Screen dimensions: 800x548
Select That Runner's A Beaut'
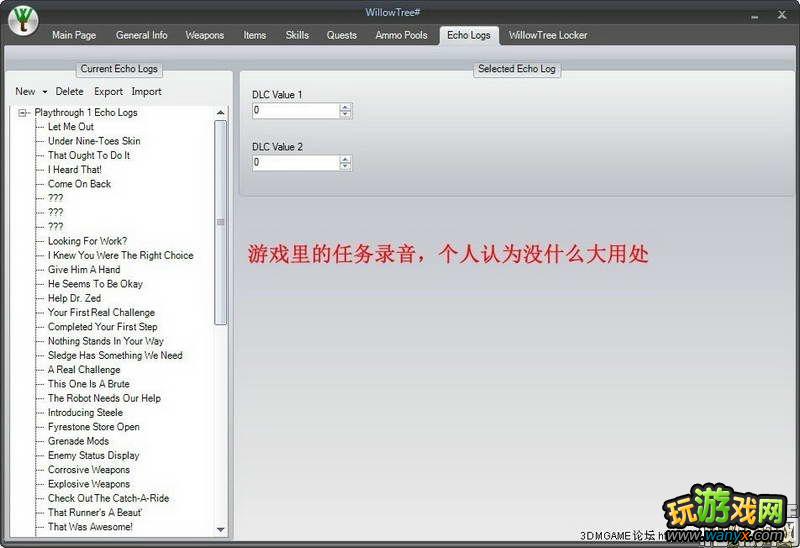(95, 512)
